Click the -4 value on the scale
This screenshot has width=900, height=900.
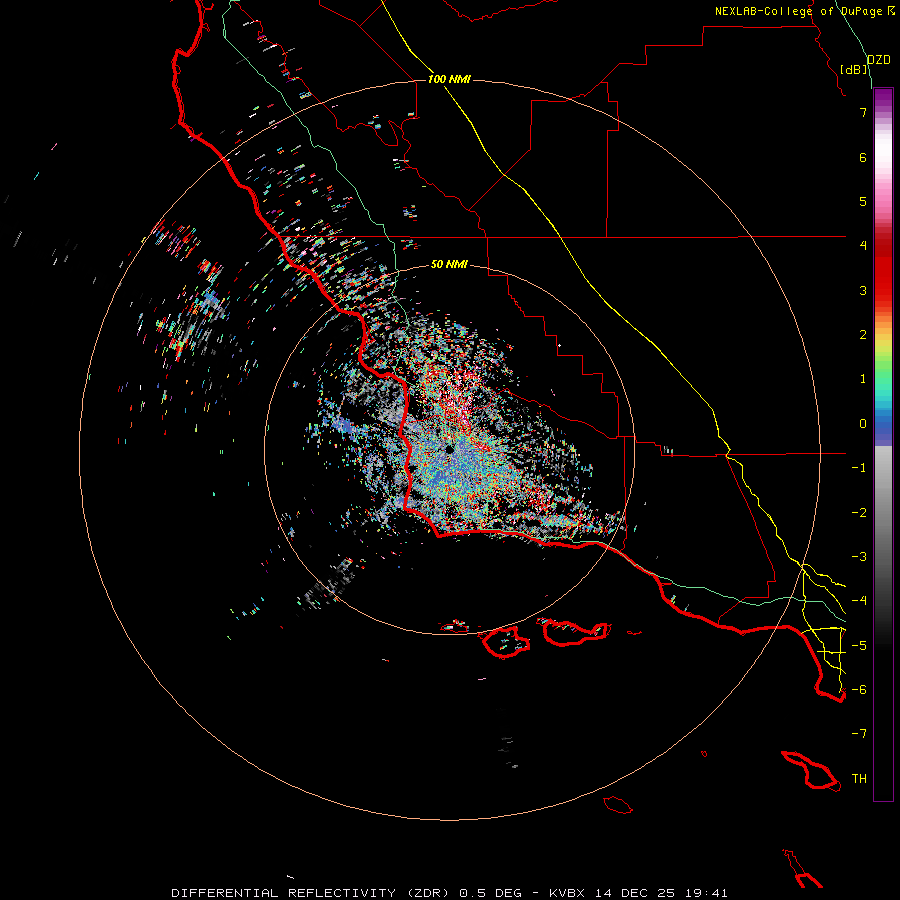[x=859, y=601]
